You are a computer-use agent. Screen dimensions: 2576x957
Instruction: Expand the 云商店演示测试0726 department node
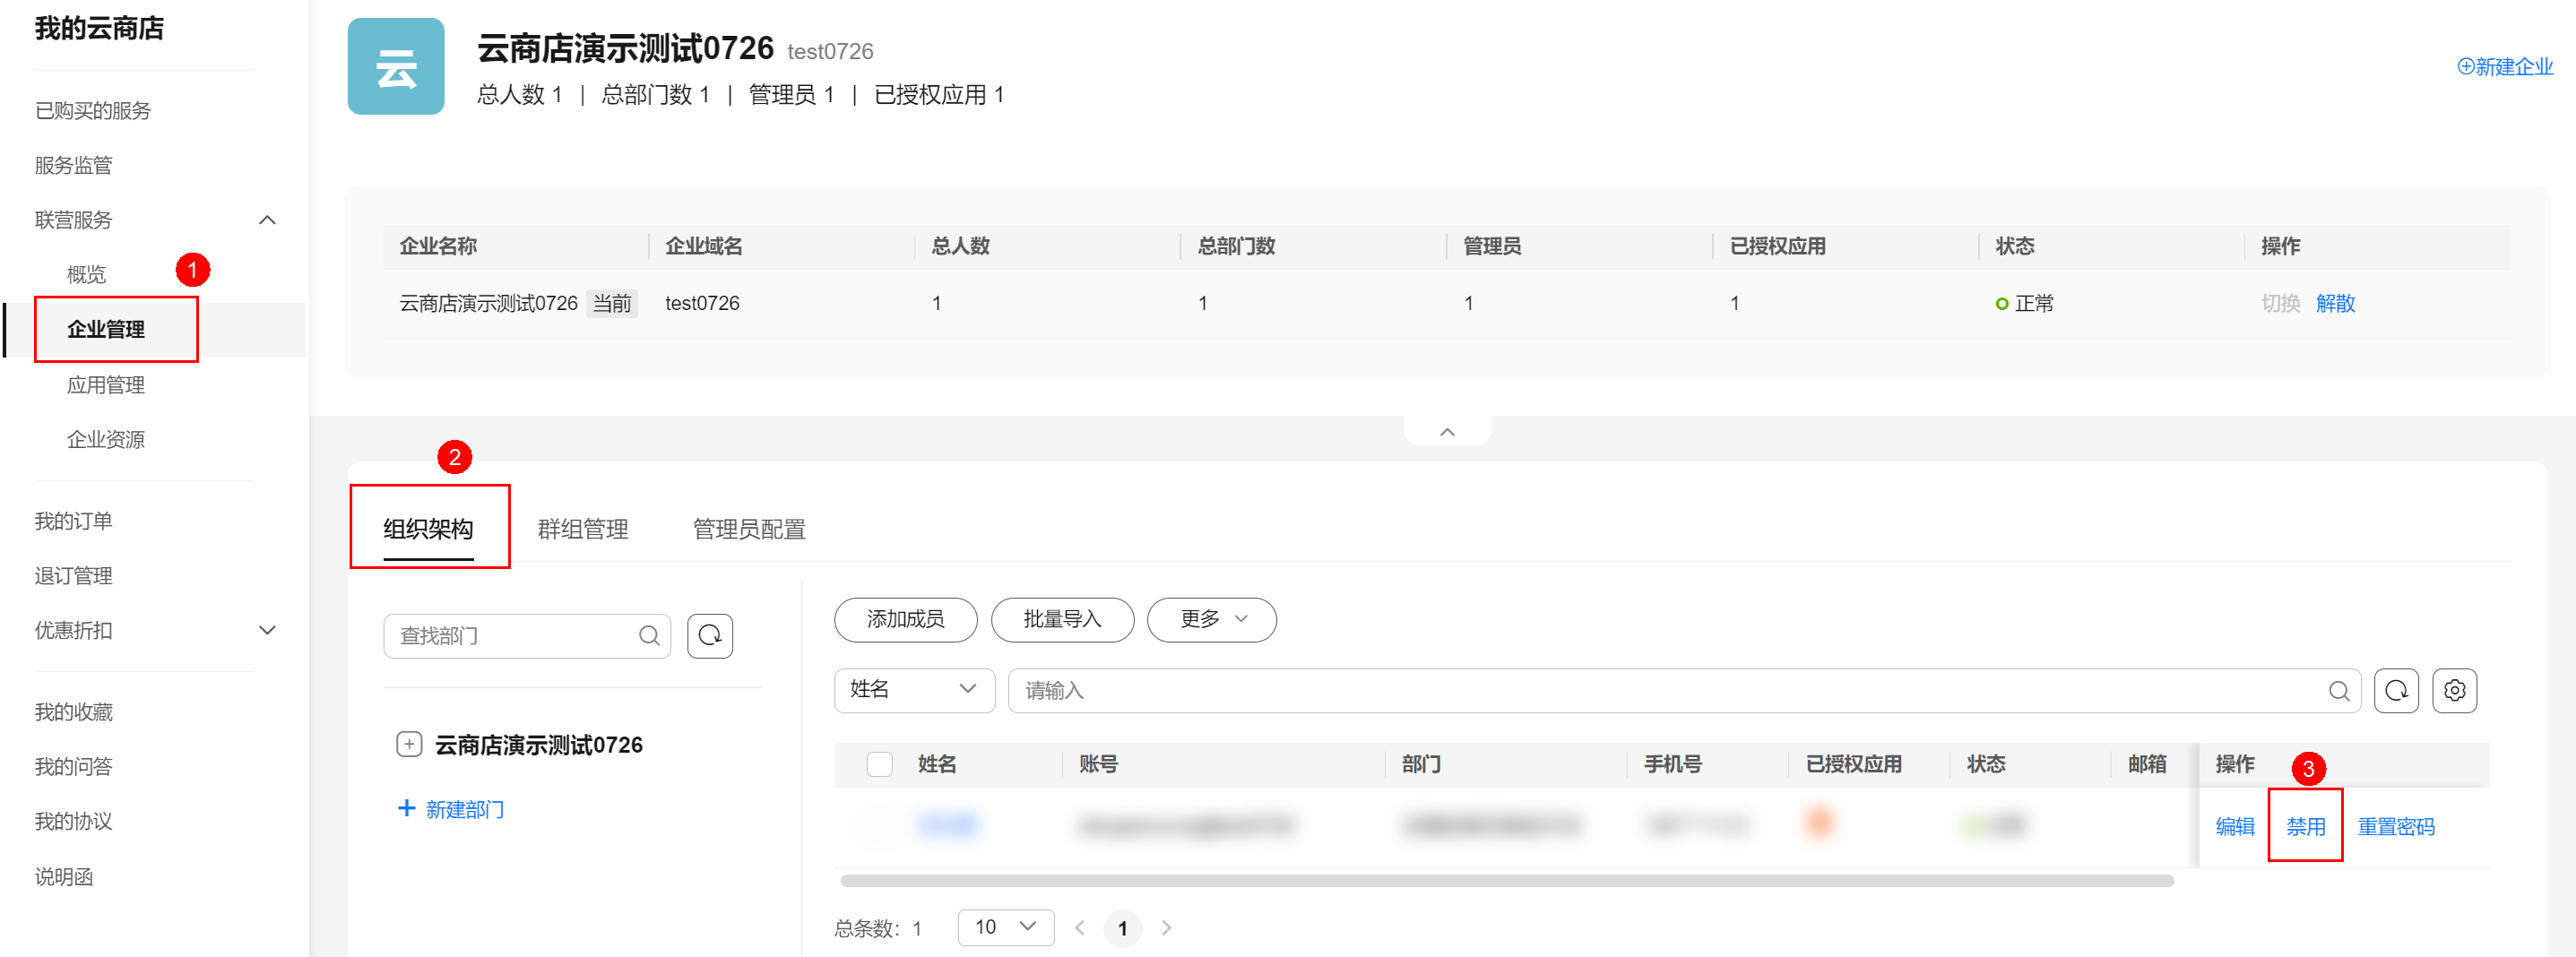[409, 745]
